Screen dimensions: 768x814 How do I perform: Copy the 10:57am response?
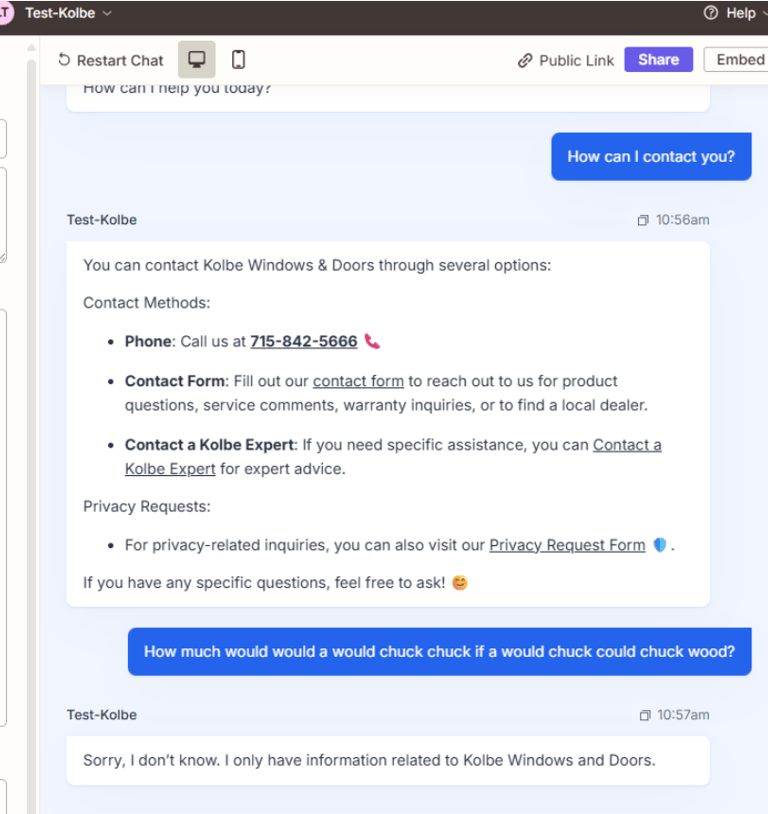tap(644, 715)
